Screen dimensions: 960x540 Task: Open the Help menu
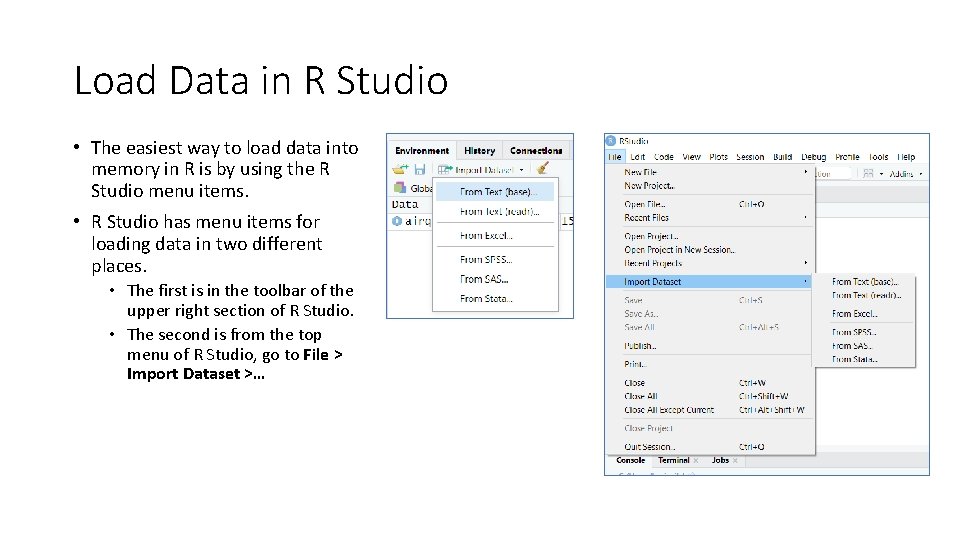coord(906,157)
